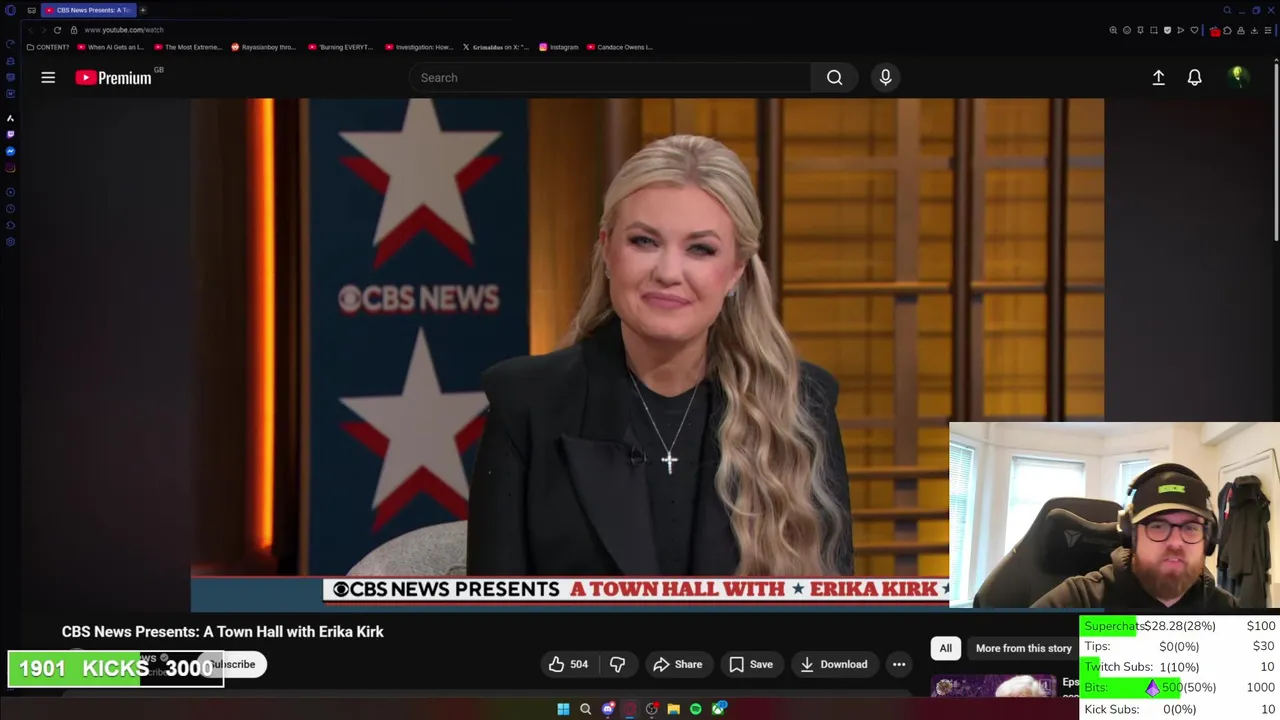Open Instagram bookmark
The height and width of the screenshot is (720, 1280).
(559, 47)
